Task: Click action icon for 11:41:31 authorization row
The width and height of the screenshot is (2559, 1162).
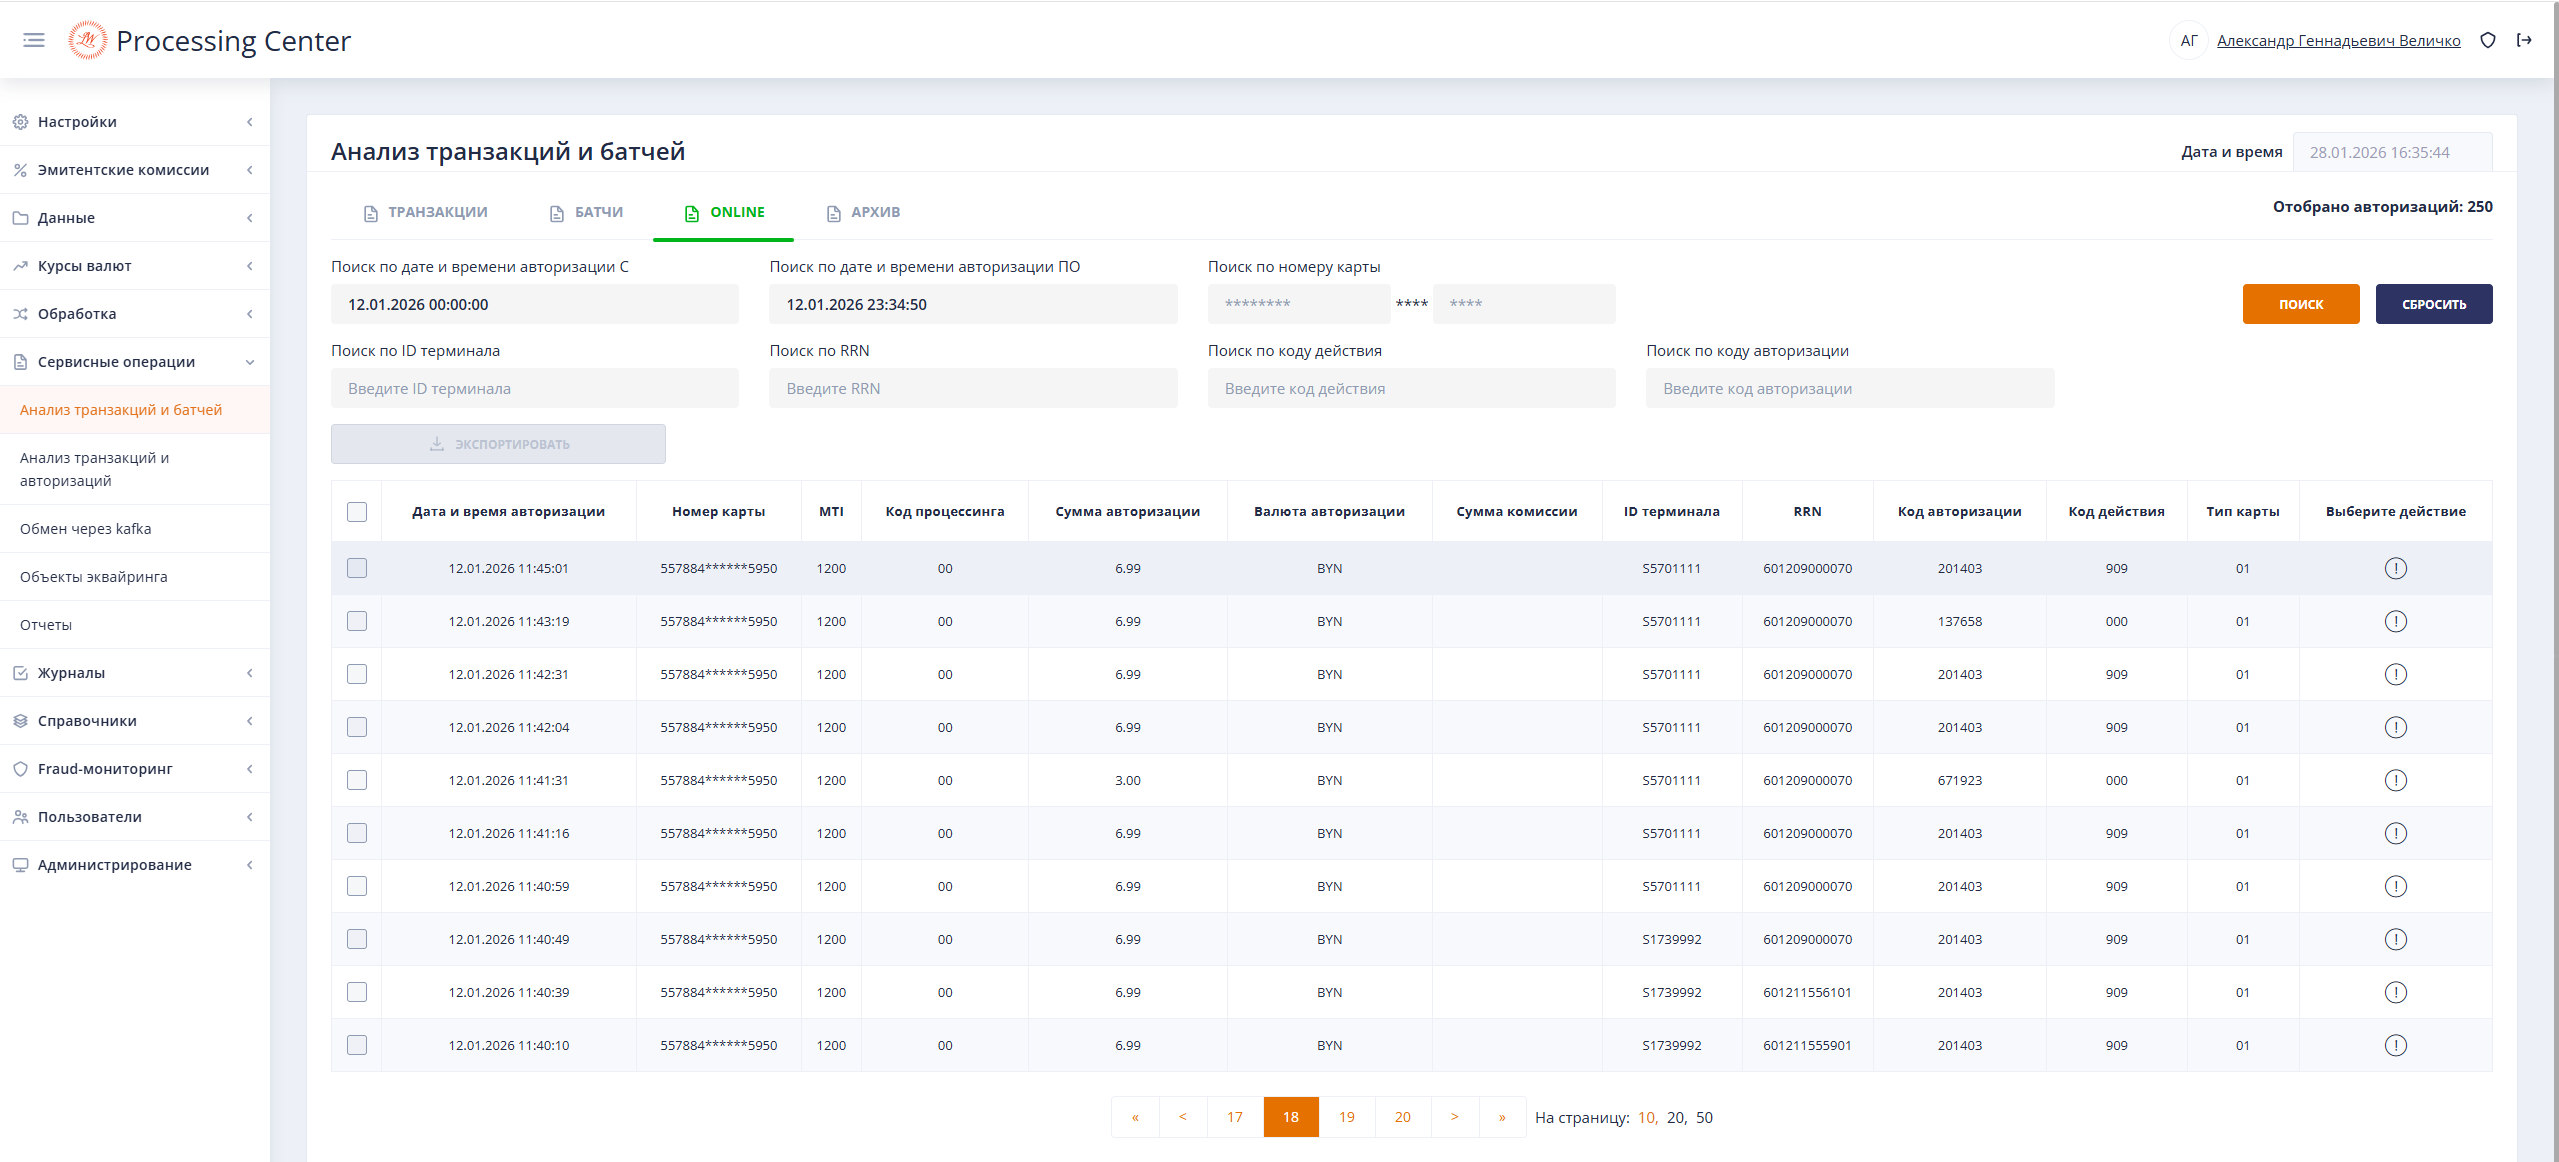Action: tap(2395, 780)
